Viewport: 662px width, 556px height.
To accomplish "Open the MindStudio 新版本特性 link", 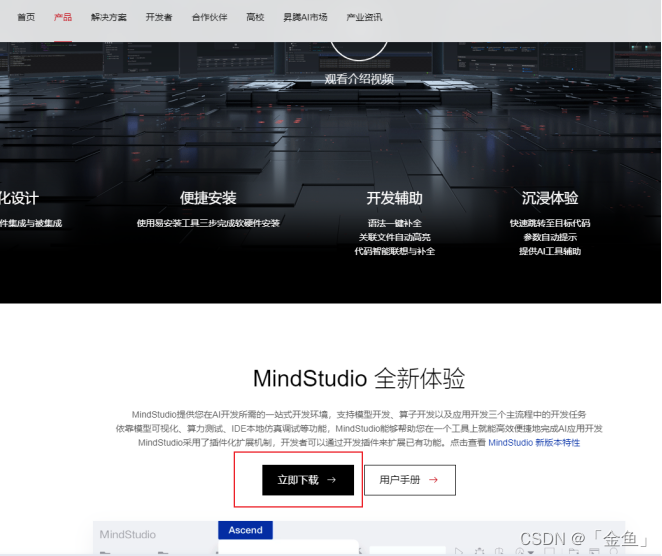I will click(534, 442).
